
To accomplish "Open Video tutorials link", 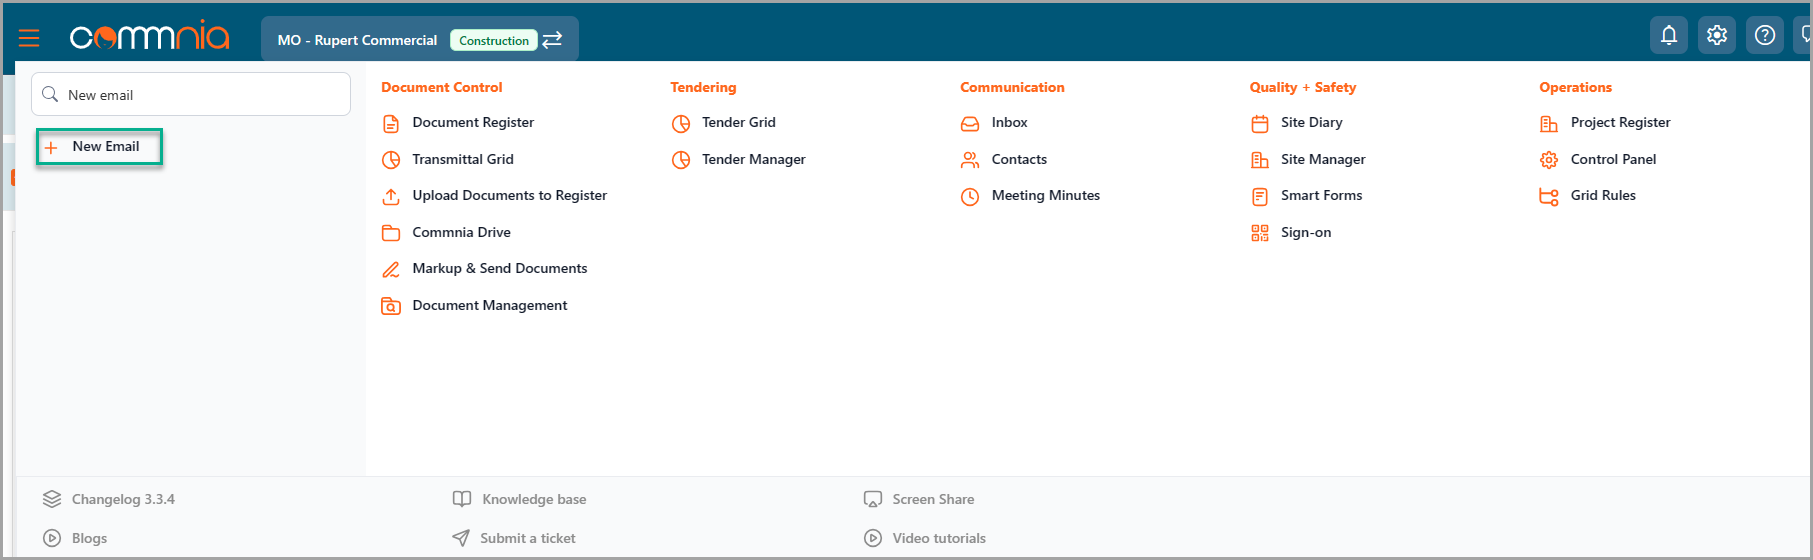I will click(938, 538).
